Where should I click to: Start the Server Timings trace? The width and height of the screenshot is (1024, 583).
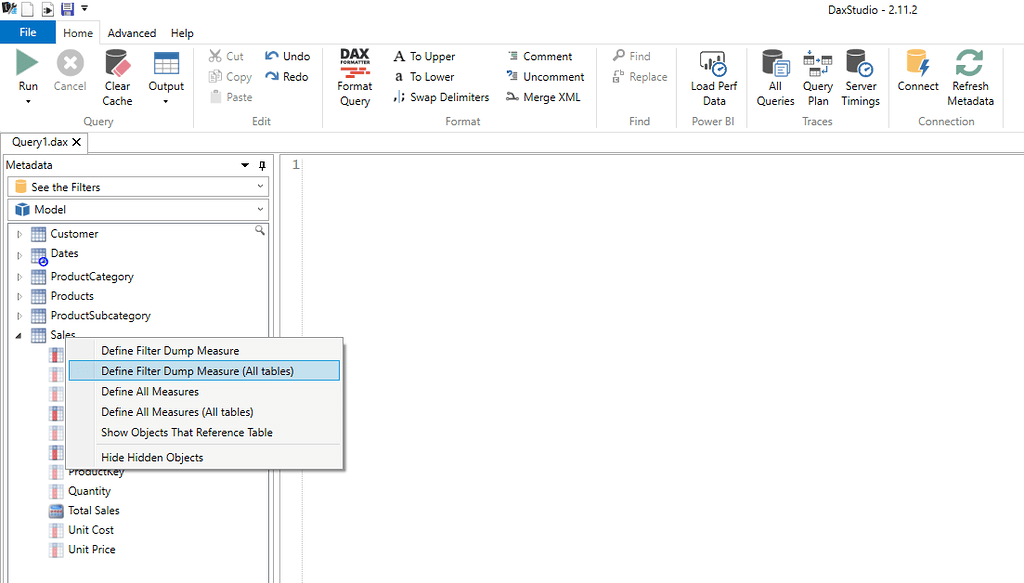pyautogui.click(x=860, y=75)
